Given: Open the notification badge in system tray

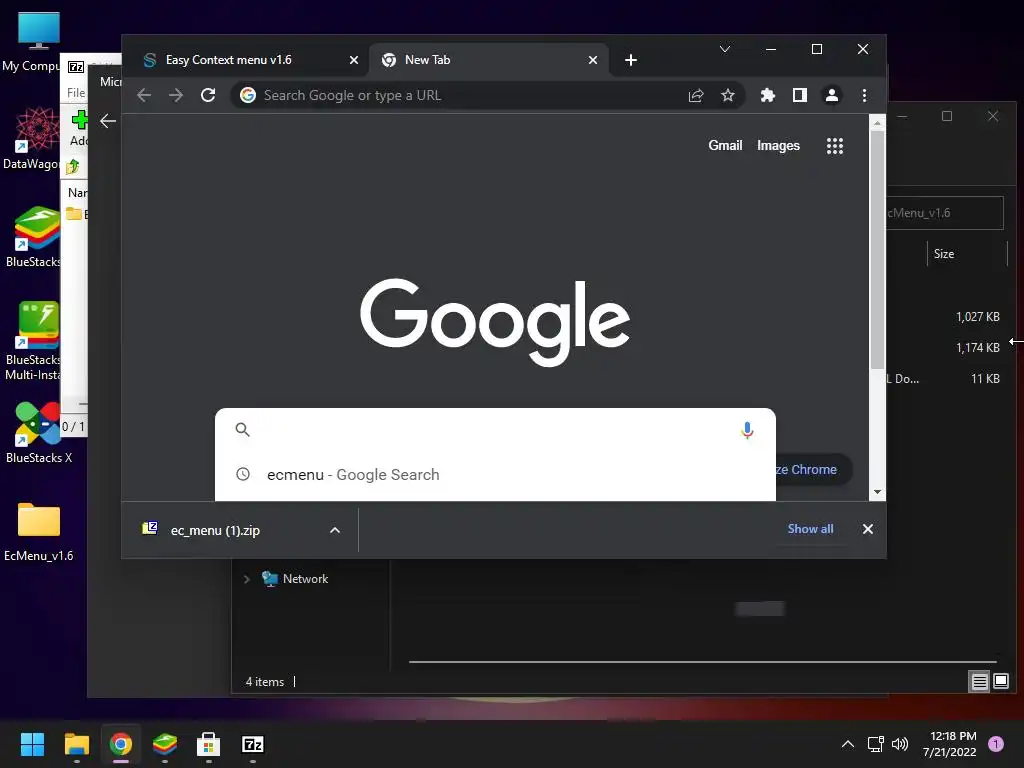Looking at the screenshot, I should pos(996,744).
